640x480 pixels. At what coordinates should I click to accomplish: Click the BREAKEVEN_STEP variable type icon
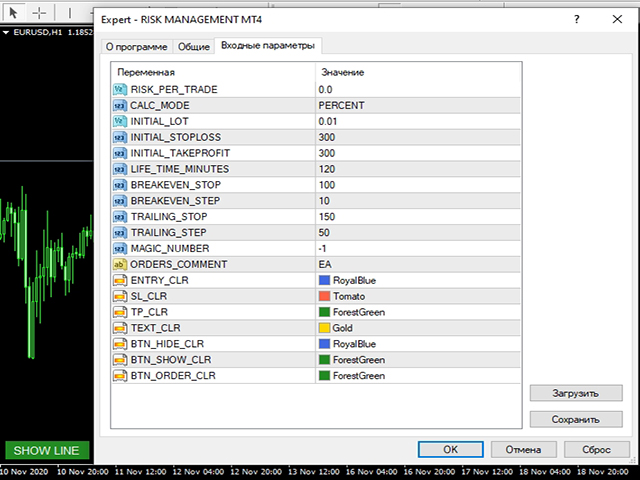click(120, 201)
